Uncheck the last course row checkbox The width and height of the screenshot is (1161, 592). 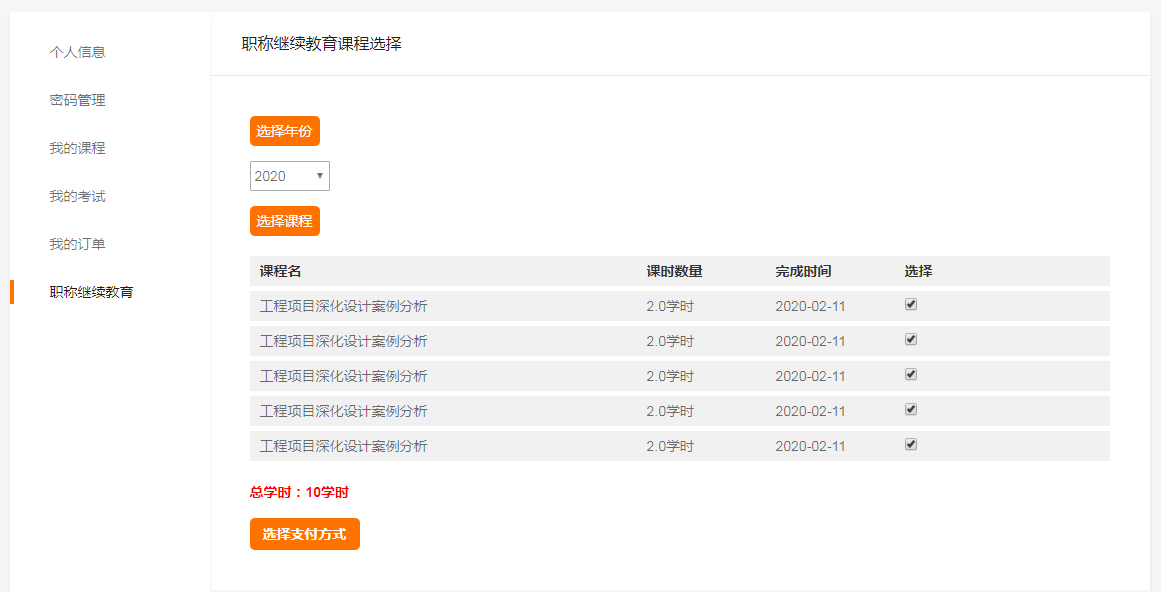click(x=911, y=445)
